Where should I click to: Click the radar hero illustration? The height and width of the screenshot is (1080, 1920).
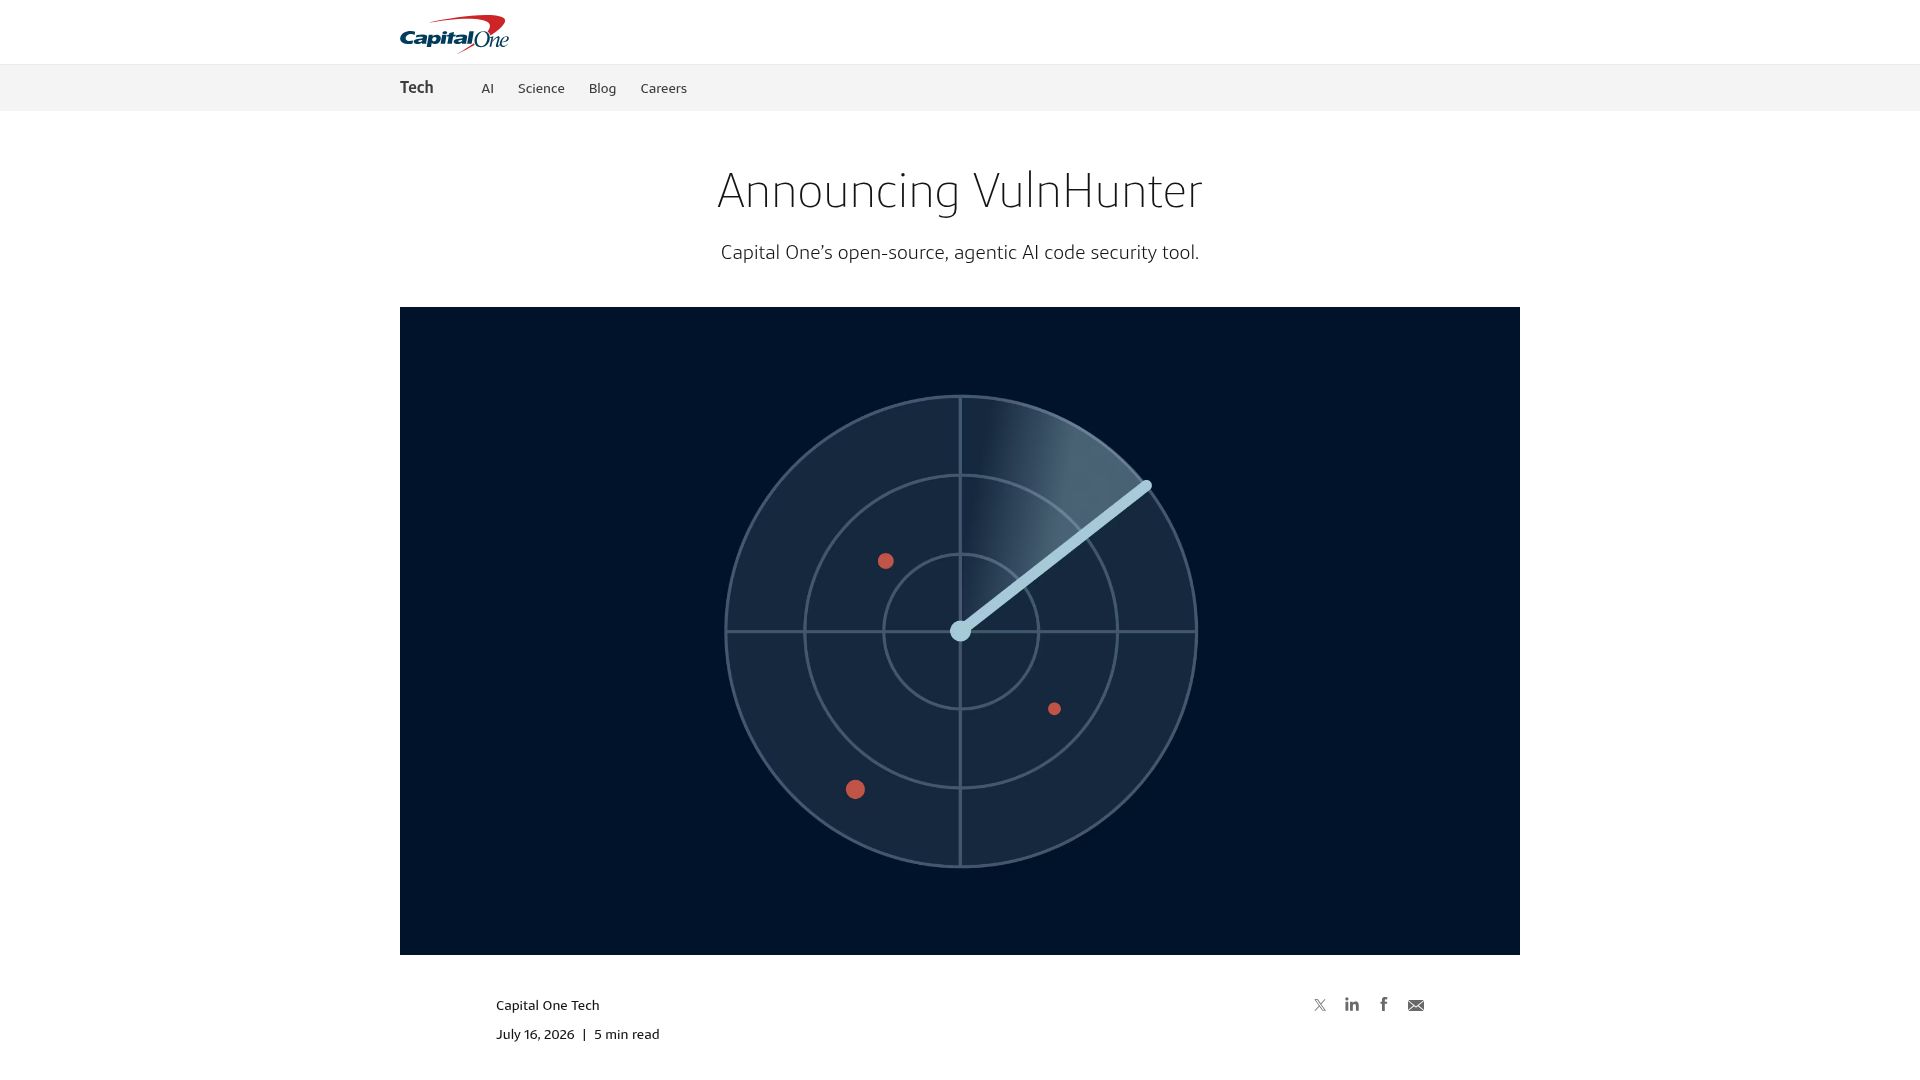tap(960, 631)
